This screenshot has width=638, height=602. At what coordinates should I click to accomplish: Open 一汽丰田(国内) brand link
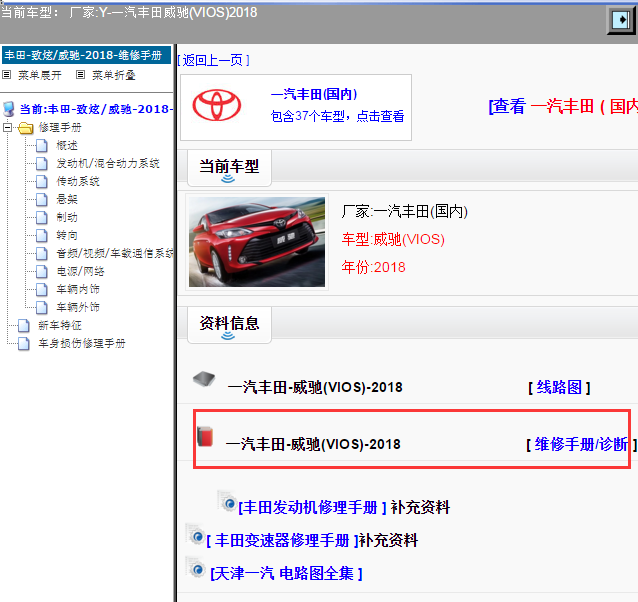(x=314, y=94)
